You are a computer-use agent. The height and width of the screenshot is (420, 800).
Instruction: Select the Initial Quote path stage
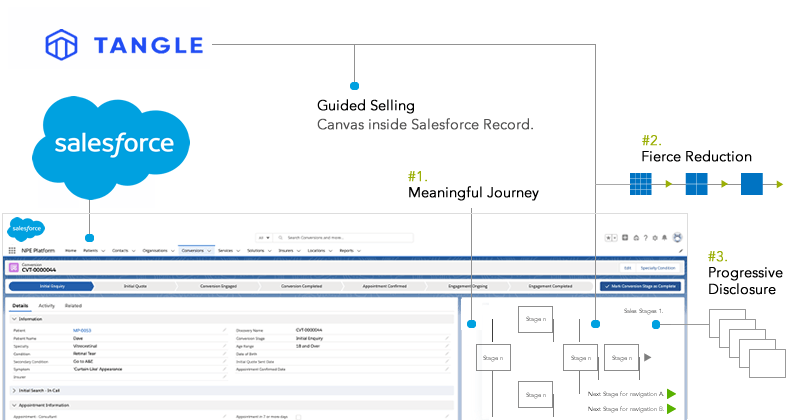coord(135,286)
